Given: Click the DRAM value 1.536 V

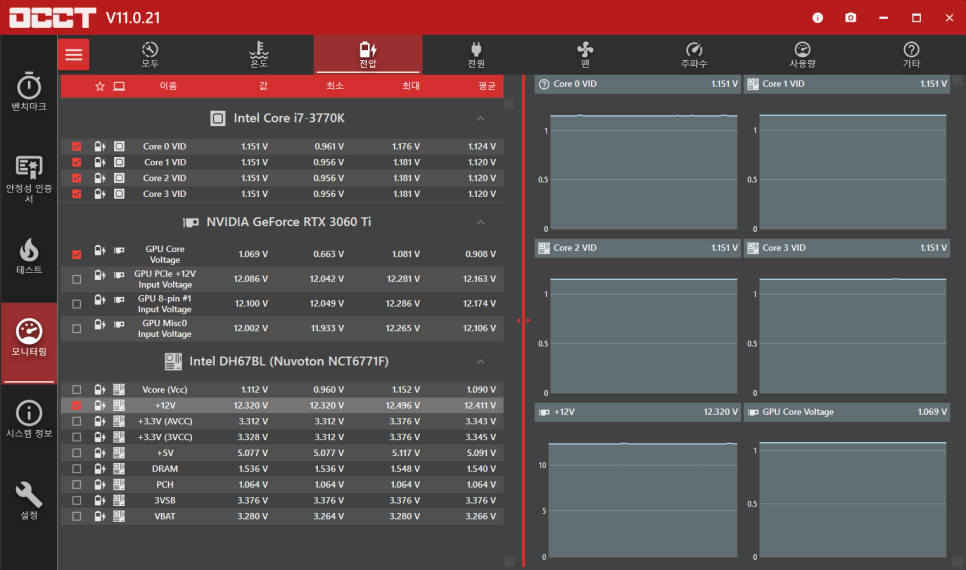Looking at the screenshot, I should [253, 468].
